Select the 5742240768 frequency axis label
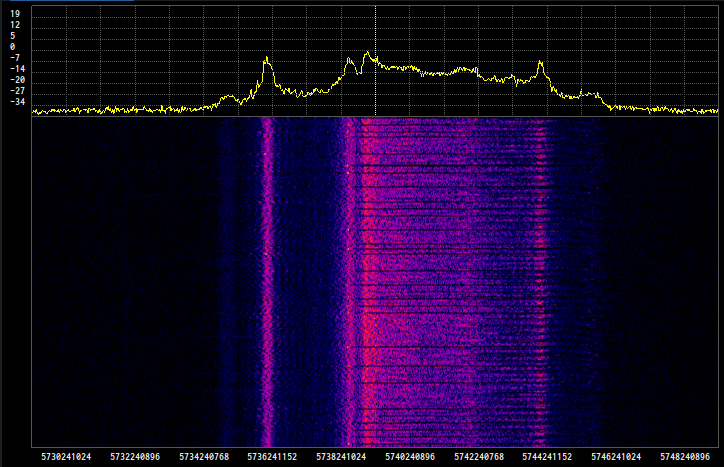This screenshot has height=467, width=724. click(479, 457)
